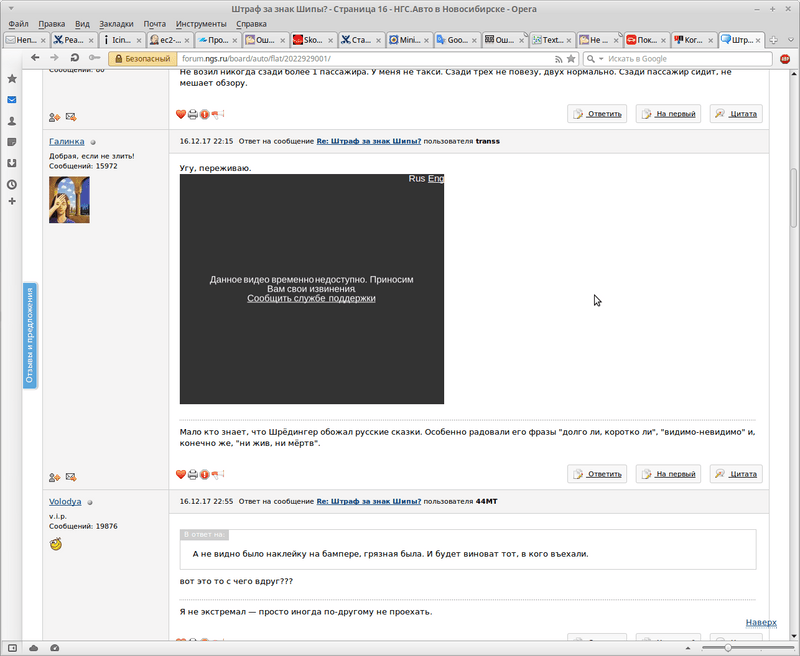This screenshot has width=800, height=656.
Task: Toggle the panel button in the status bar
Action: (11, 647)
